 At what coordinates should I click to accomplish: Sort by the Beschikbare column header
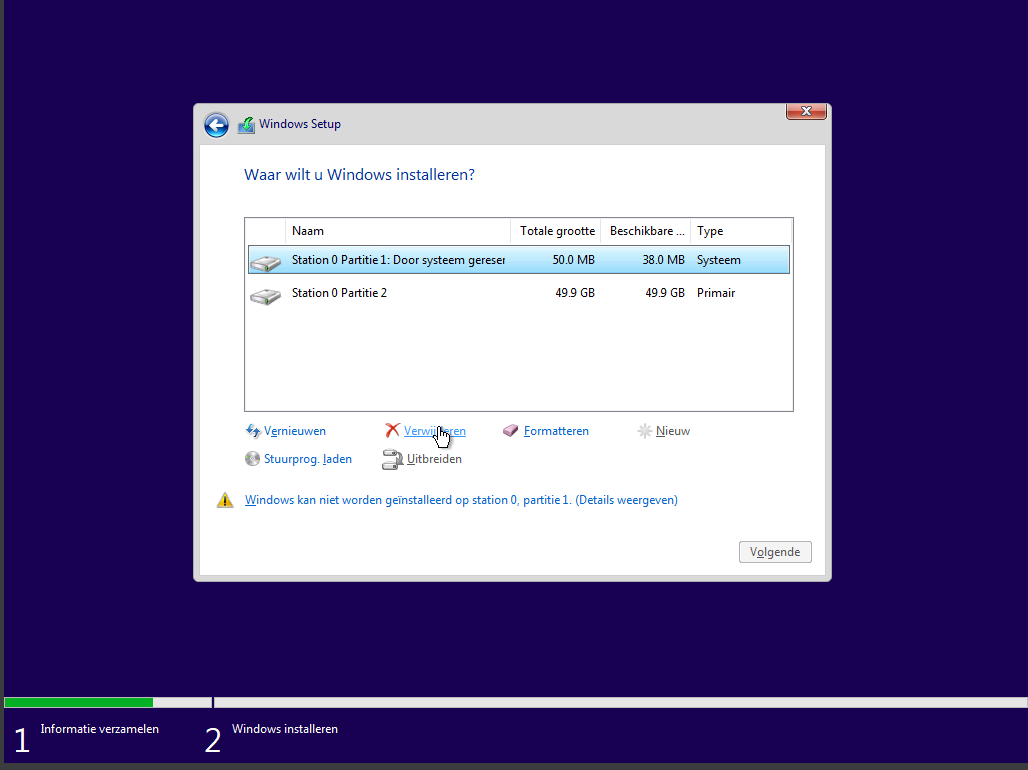point(646,231)
